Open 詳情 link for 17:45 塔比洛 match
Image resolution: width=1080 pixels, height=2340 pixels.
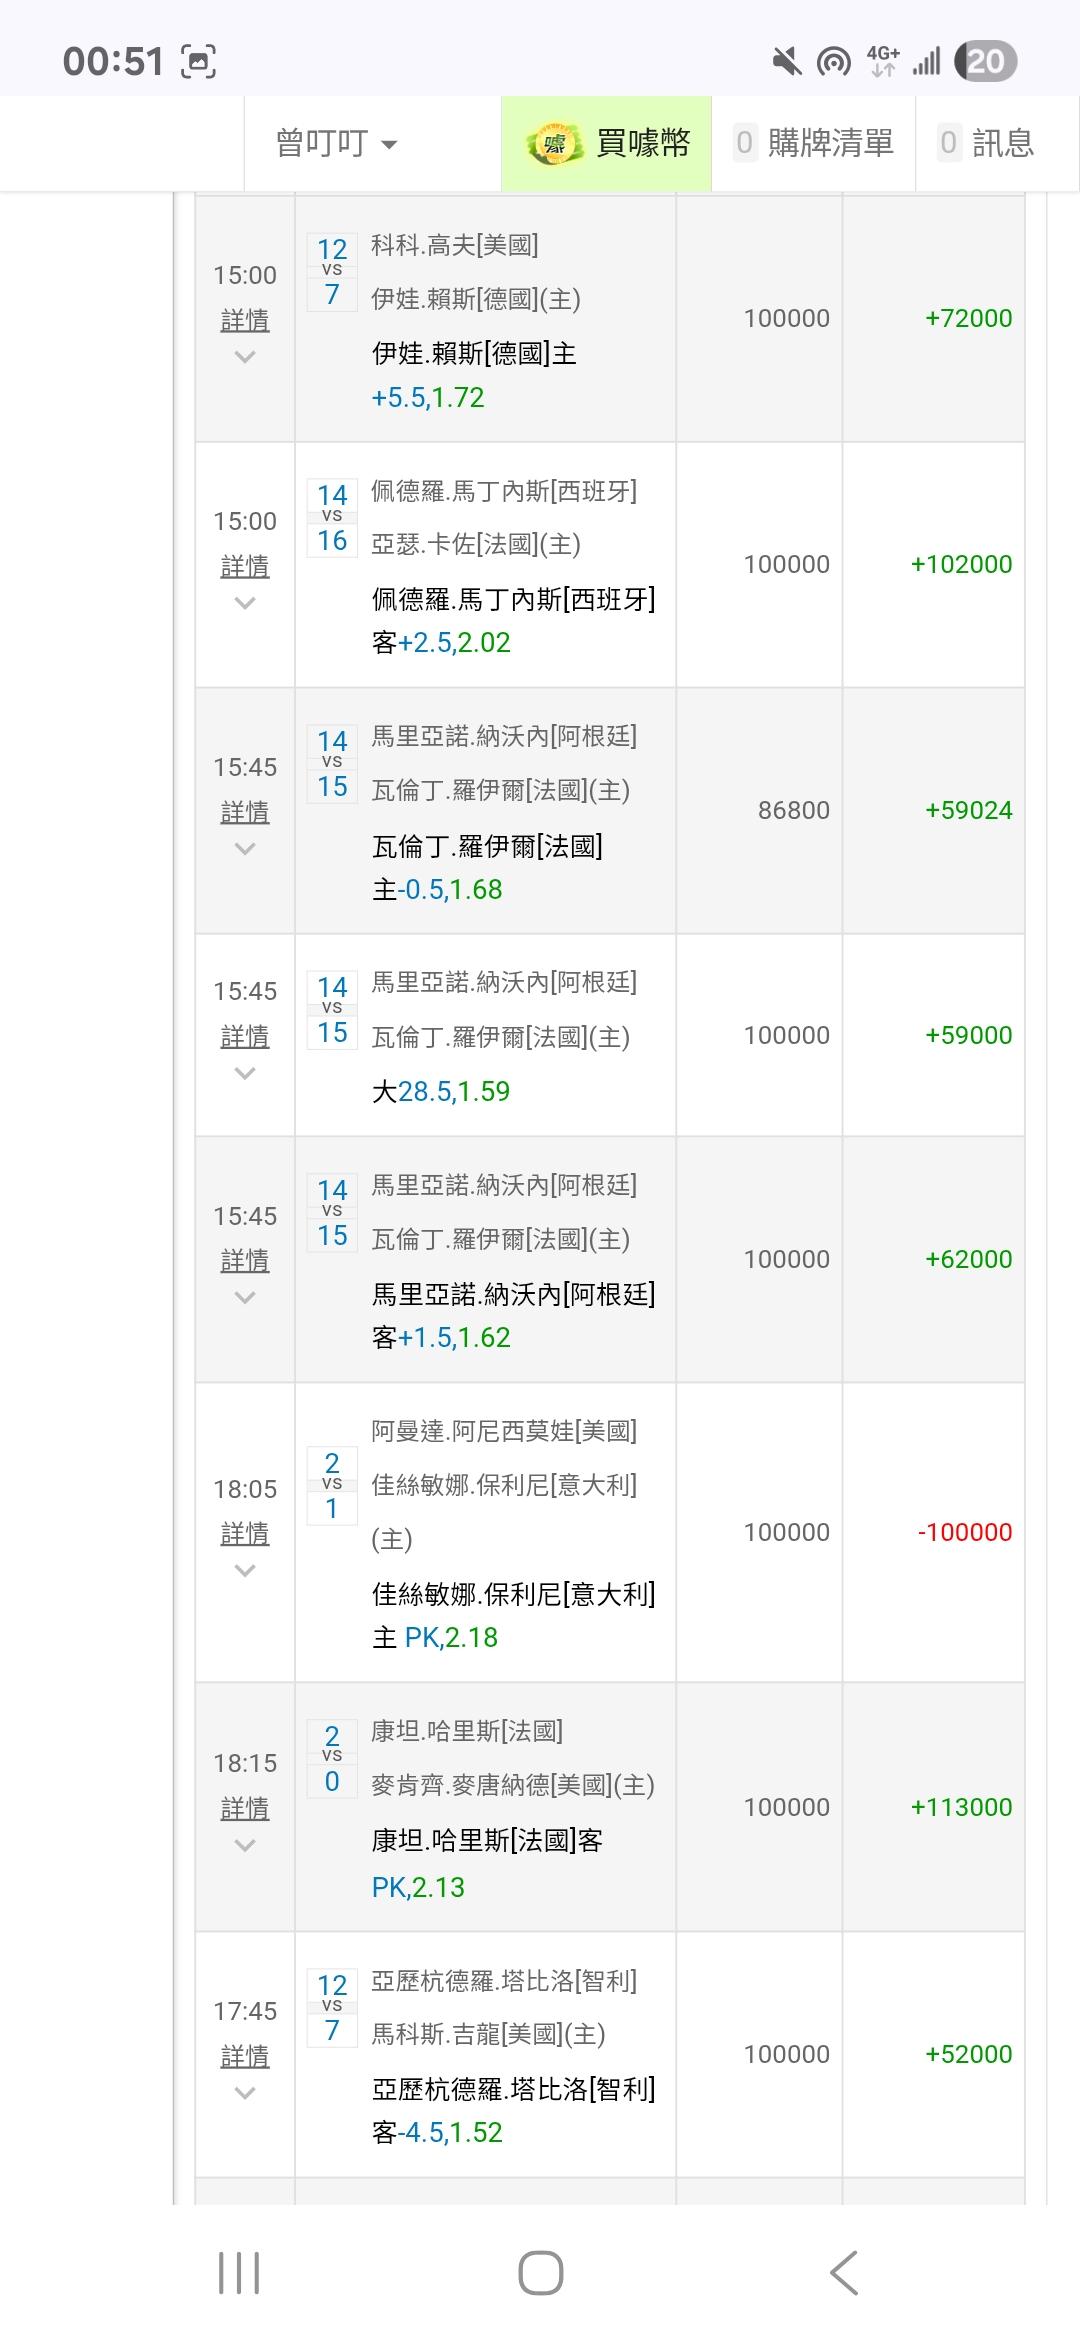tap(245, 2056)
